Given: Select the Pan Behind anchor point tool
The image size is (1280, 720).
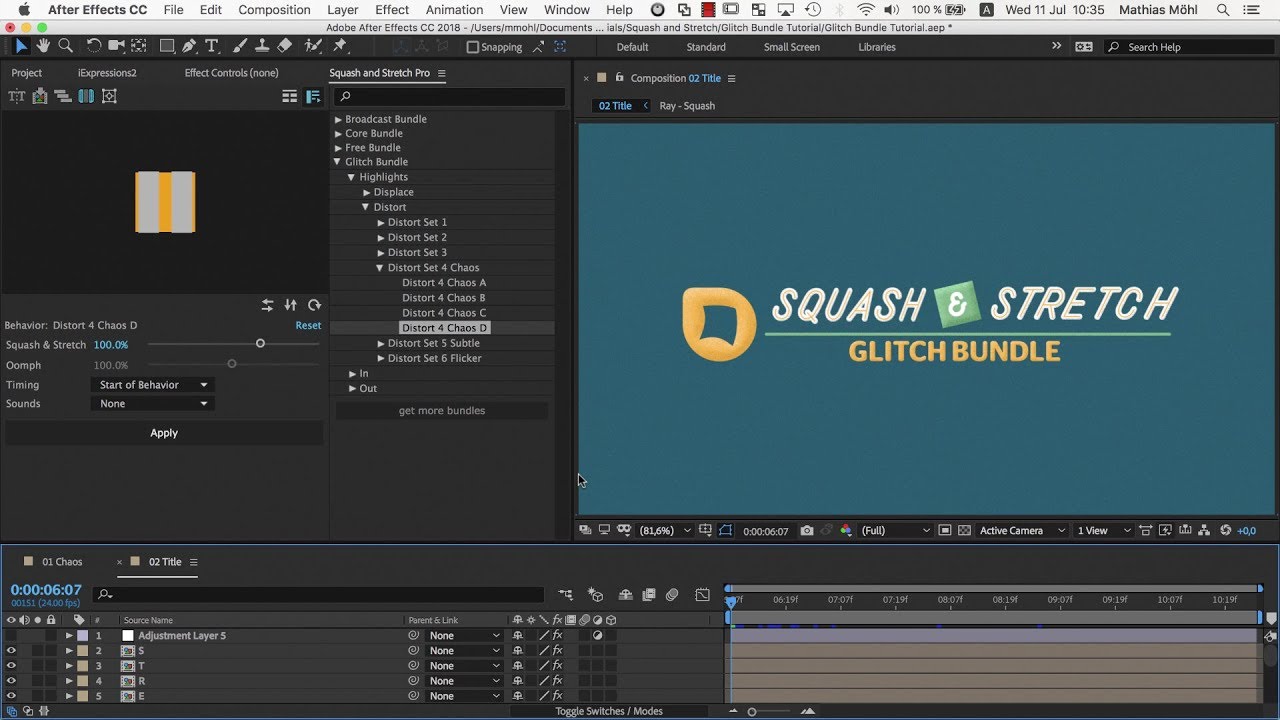Looking at the screenshot, I should (139, 46).
